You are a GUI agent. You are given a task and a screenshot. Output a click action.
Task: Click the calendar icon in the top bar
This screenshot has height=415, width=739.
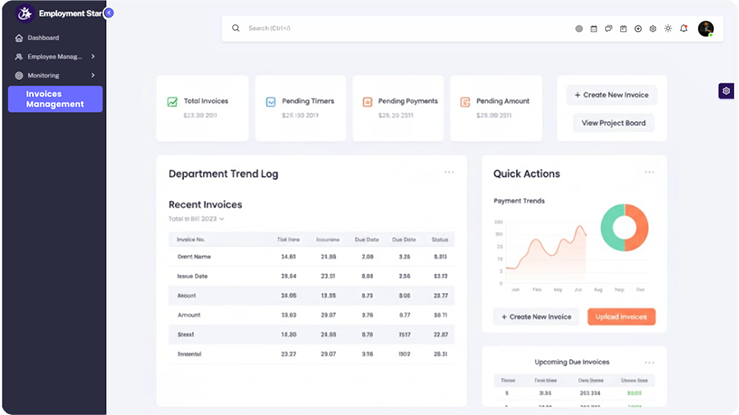594,29
